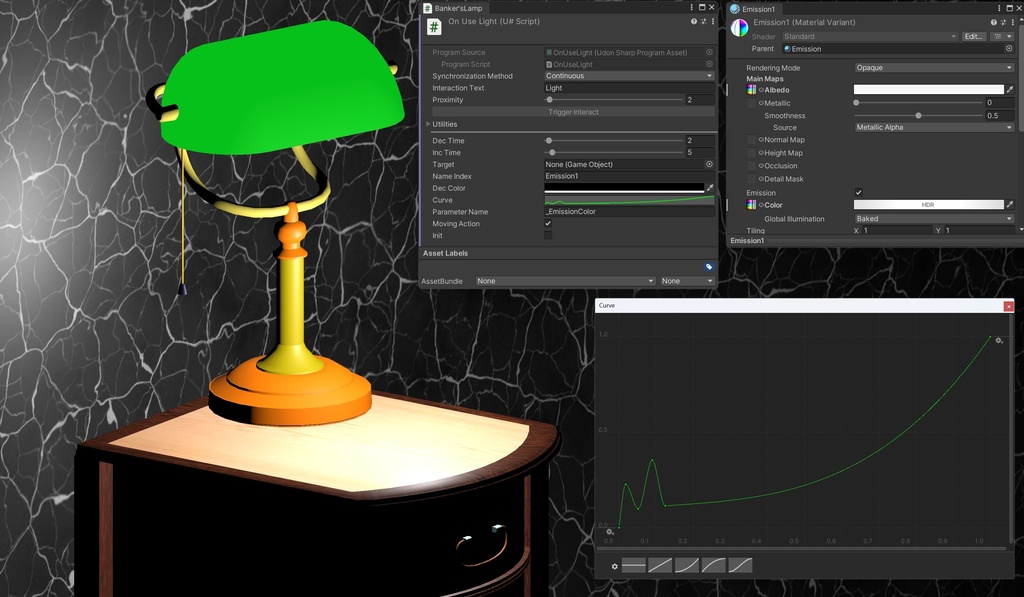Viewport: 1024px width, 597px height.
Task: Pick object for Program Script field
Action: pyautogui.click(x=709, y=64)
